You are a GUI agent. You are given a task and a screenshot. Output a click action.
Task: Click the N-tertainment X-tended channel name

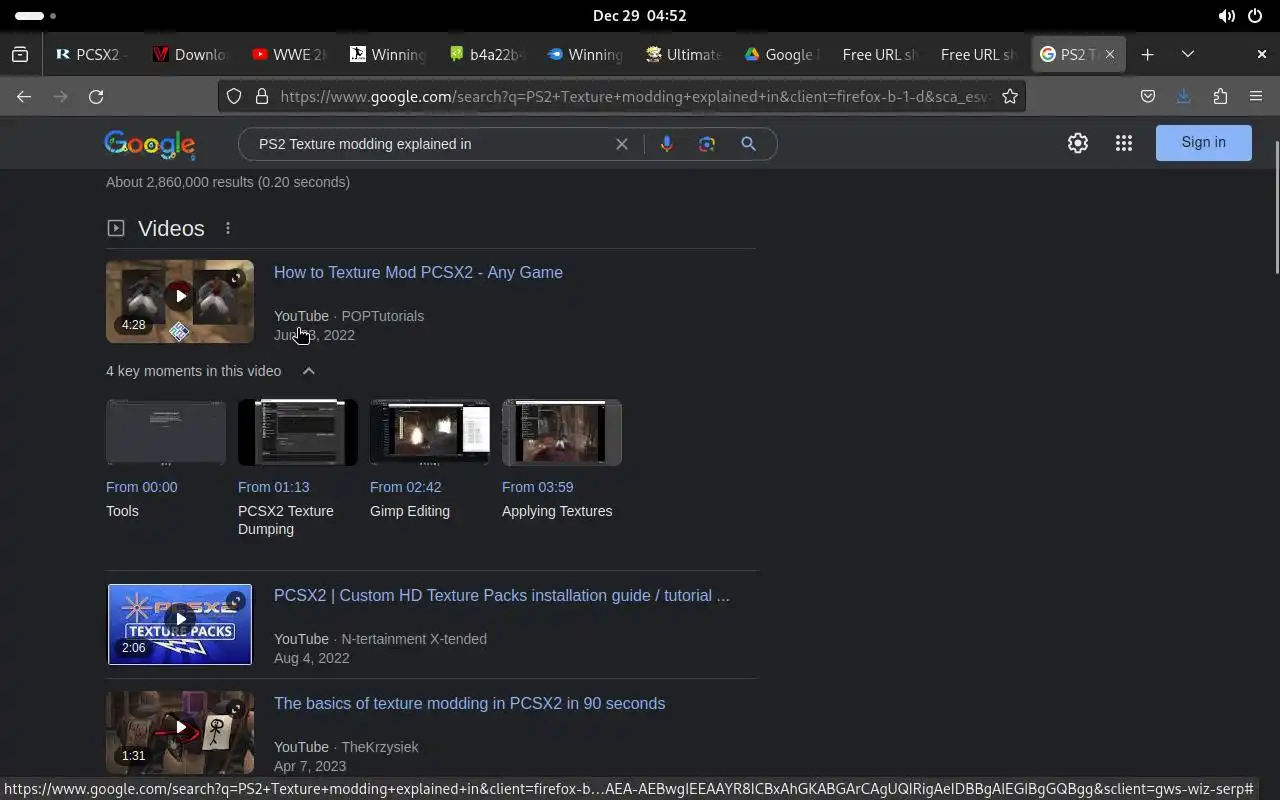pos(414,639)
